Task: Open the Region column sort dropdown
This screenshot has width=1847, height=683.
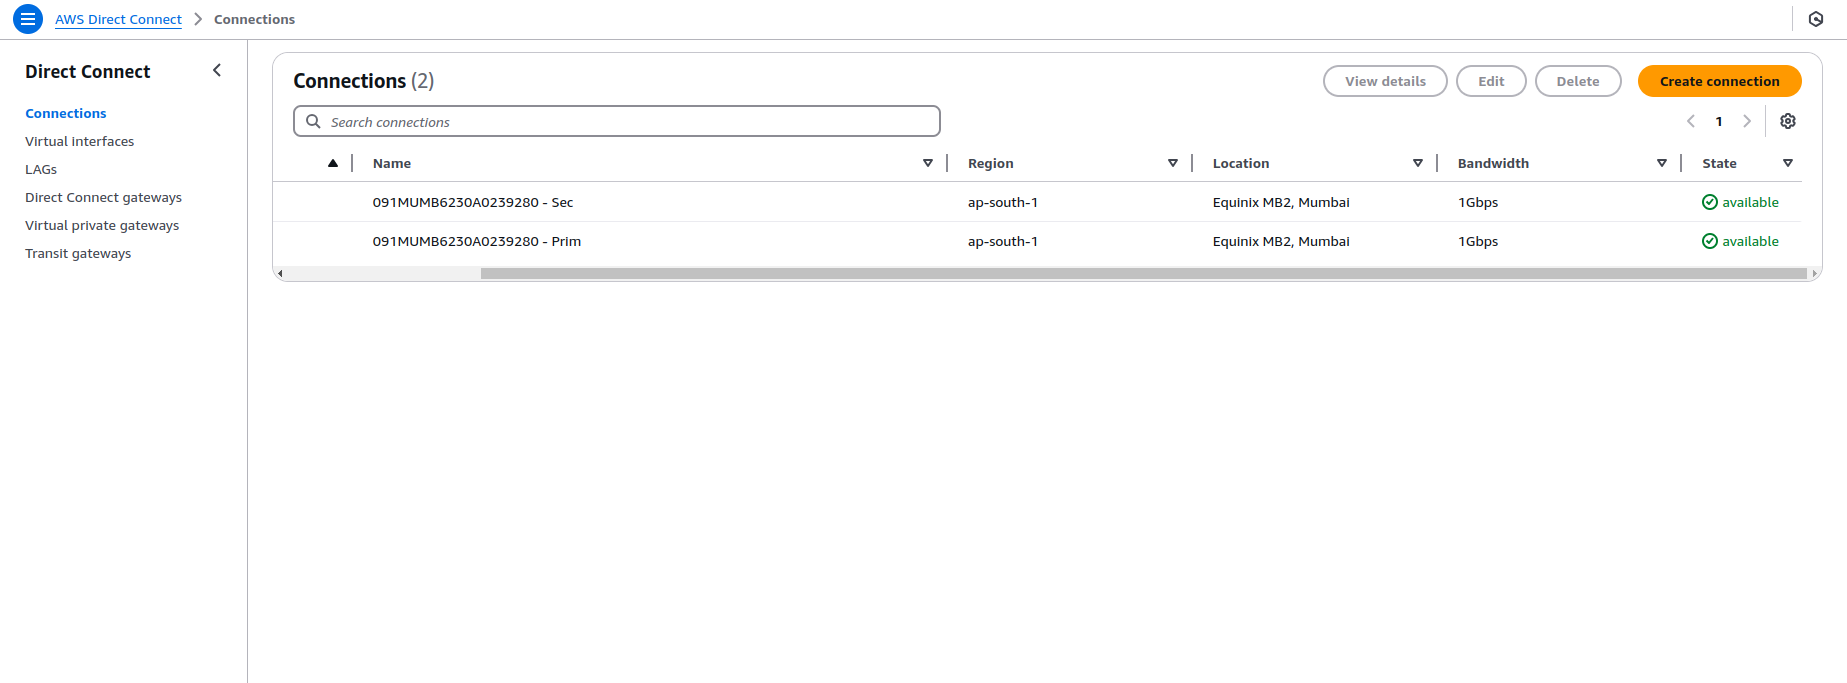Action: point(1173,163)
